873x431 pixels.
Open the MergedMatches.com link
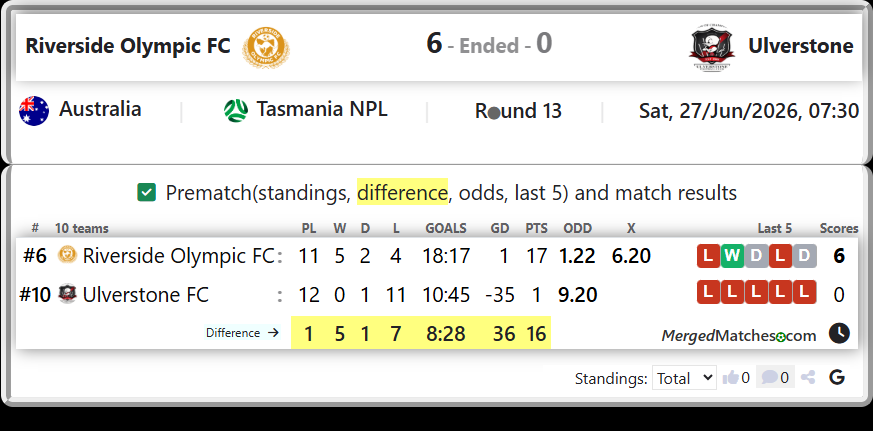pos(739,336)
